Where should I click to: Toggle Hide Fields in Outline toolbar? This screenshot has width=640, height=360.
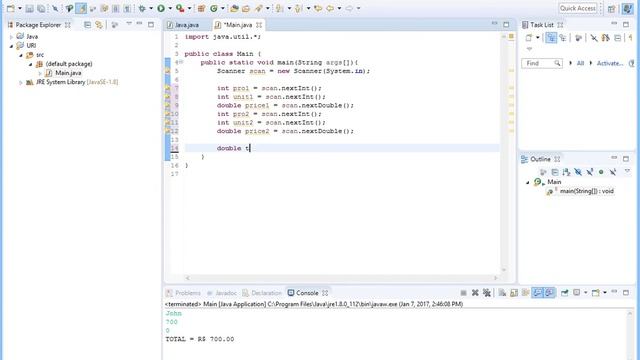578,172
